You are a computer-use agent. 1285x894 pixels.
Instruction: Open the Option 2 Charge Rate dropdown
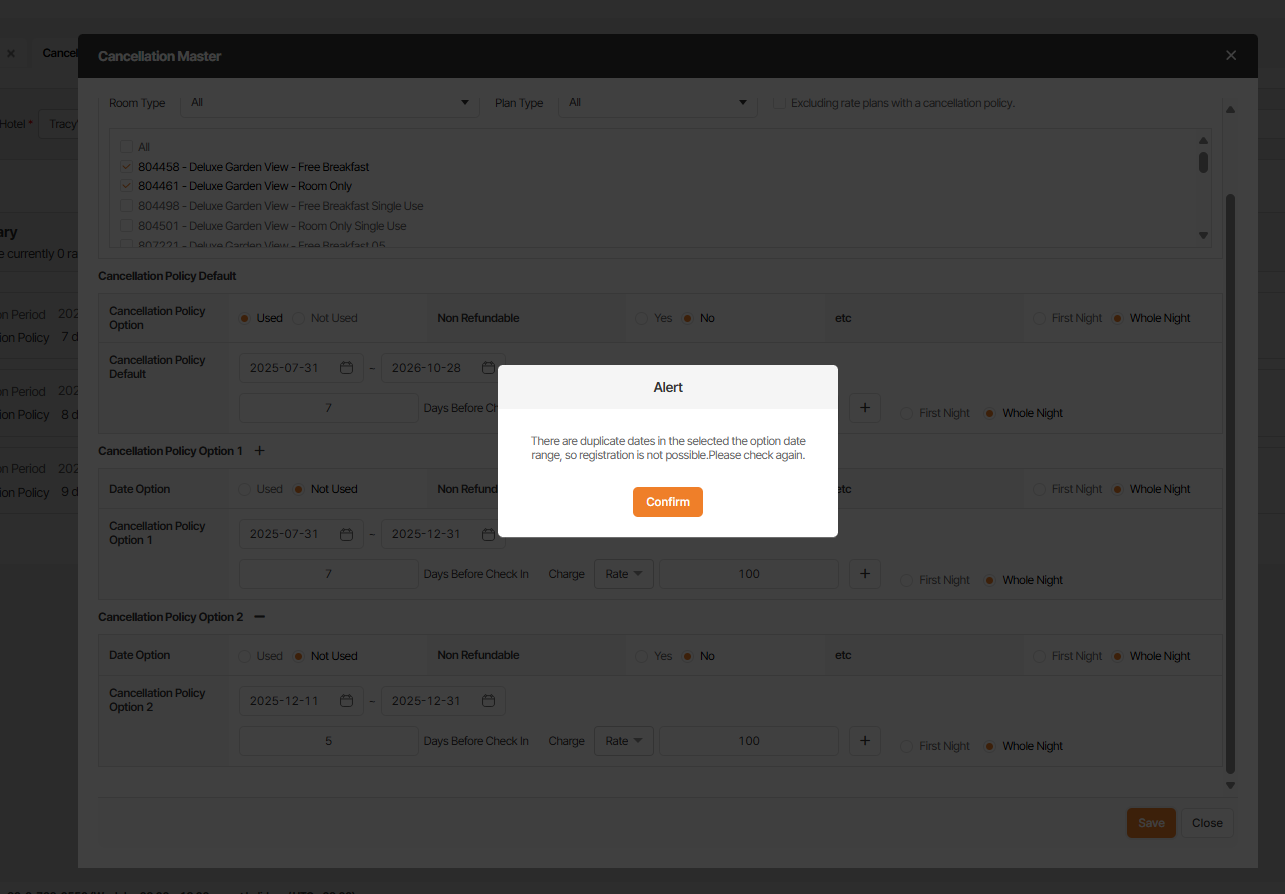[x=625, y=741]
